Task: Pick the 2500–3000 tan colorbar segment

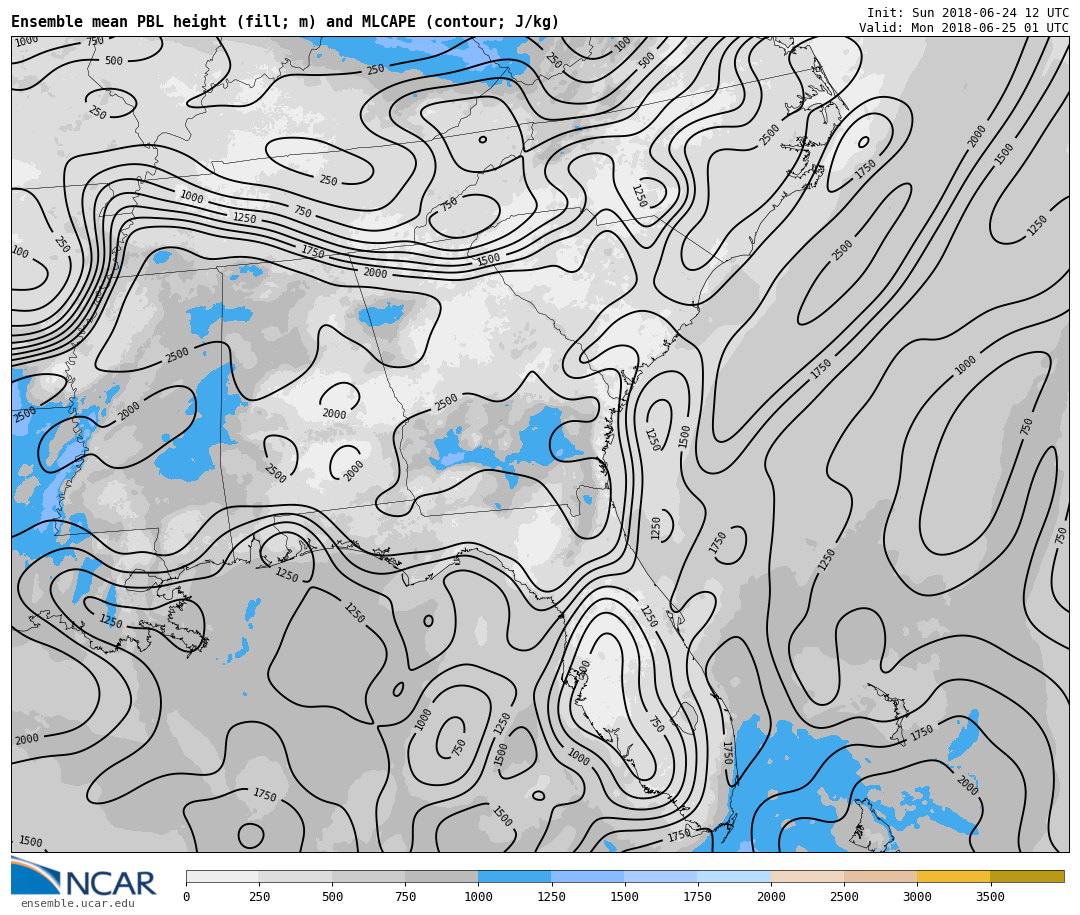Action: (880, 876)
